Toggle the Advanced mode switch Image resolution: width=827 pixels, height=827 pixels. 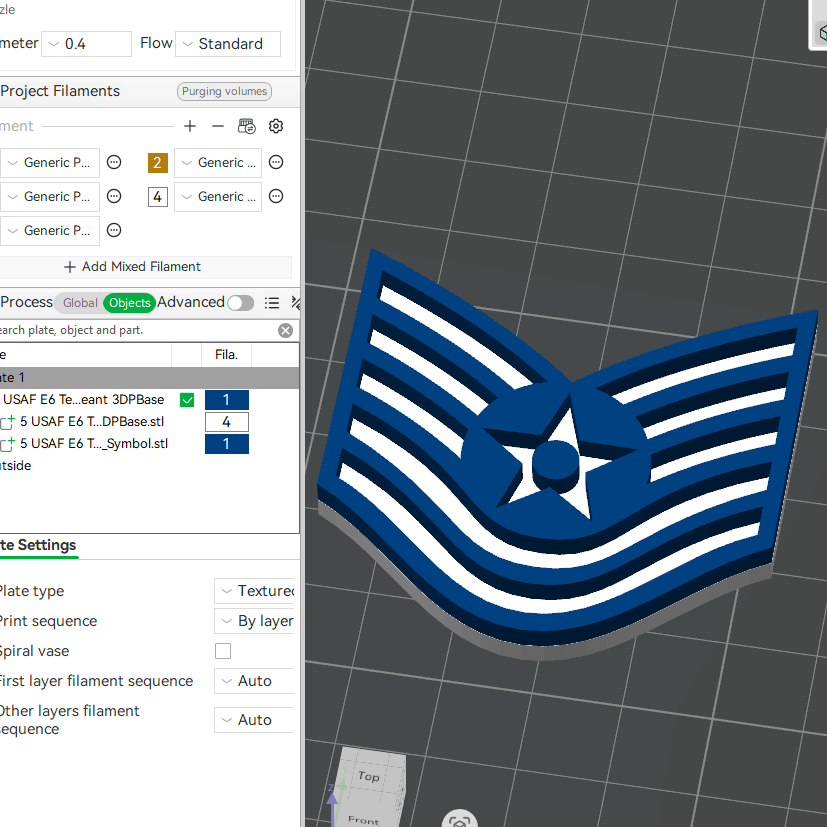pos(241,303)
